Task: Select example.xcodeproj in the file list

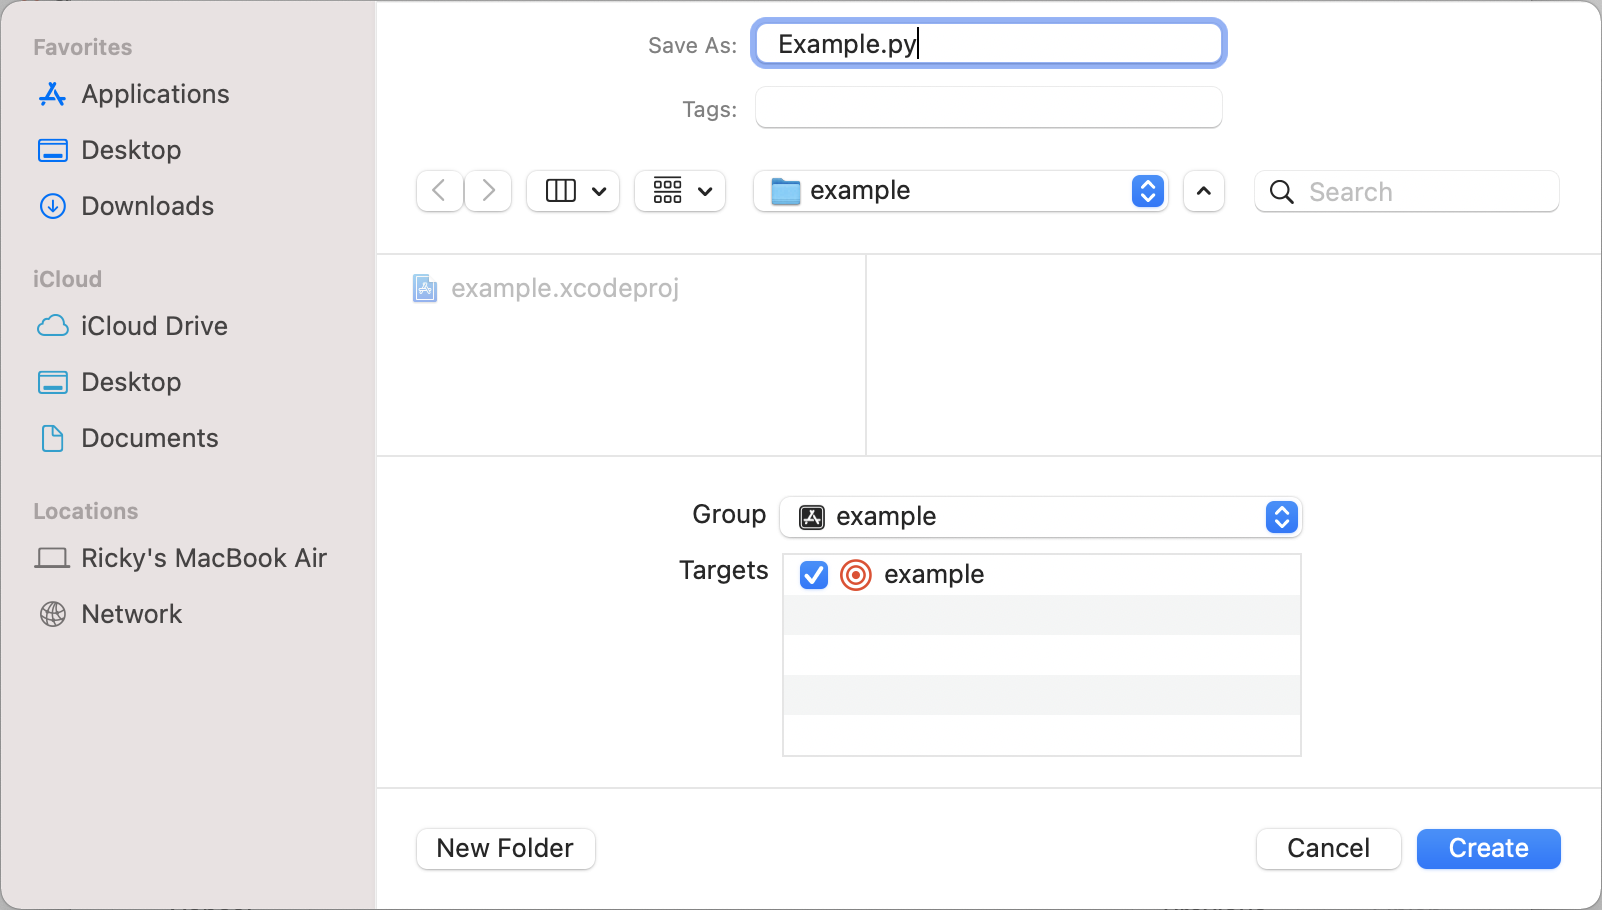Action: pyautogui.click(x=564, y=289)
